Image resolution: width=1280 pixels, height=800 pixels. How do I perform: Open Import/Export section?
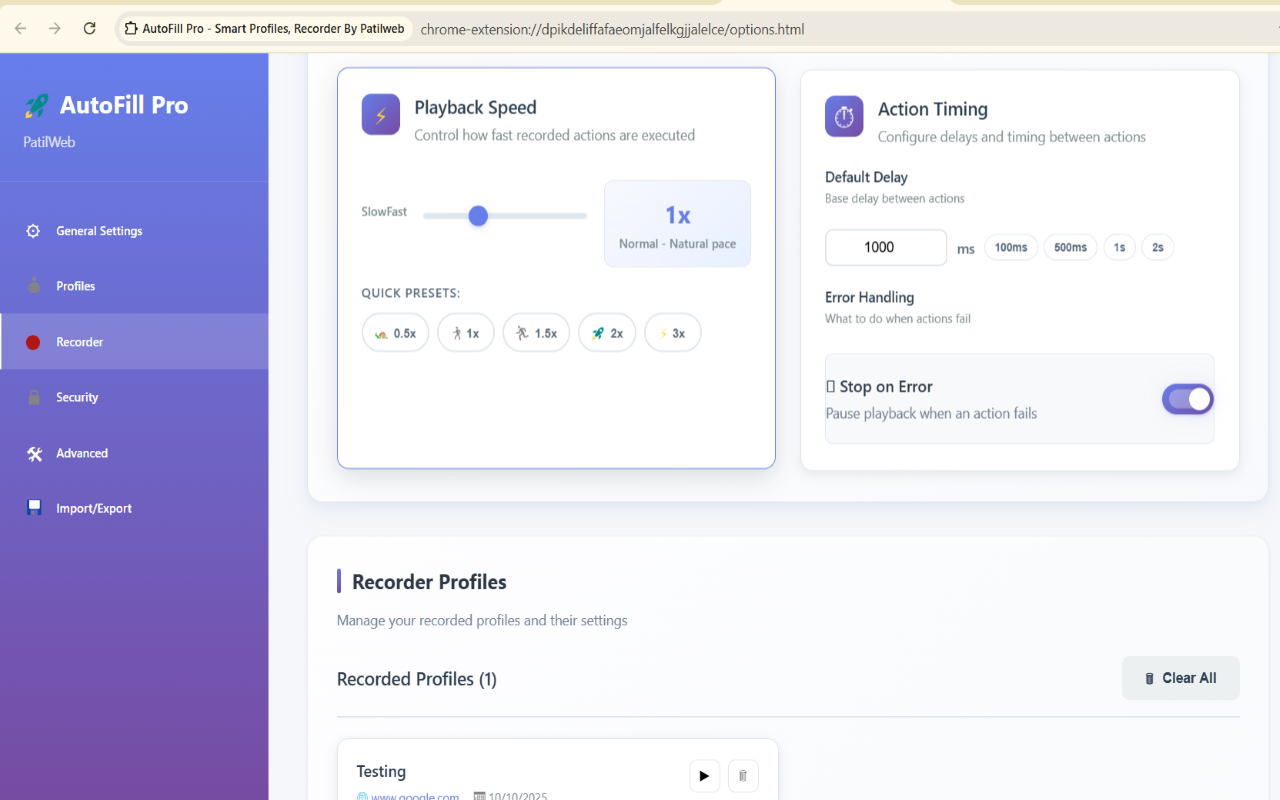click(x=134, y=508)
